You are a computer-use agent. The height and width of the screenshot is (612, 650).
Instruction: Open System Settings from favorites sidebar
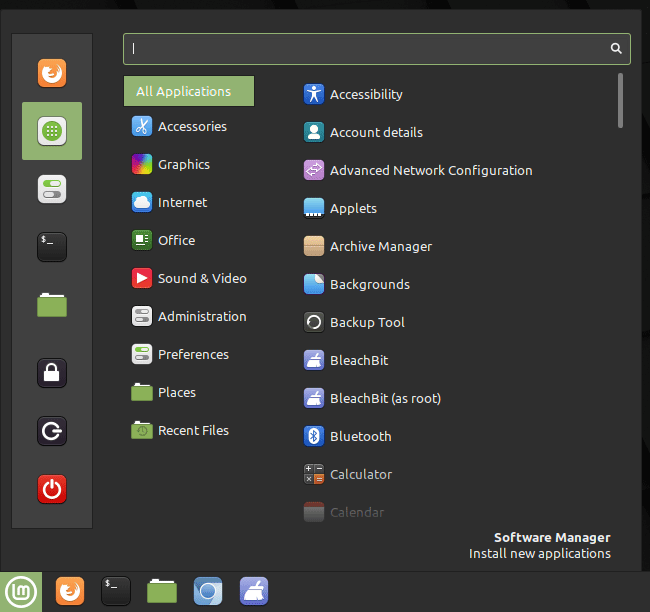[52, 189]
